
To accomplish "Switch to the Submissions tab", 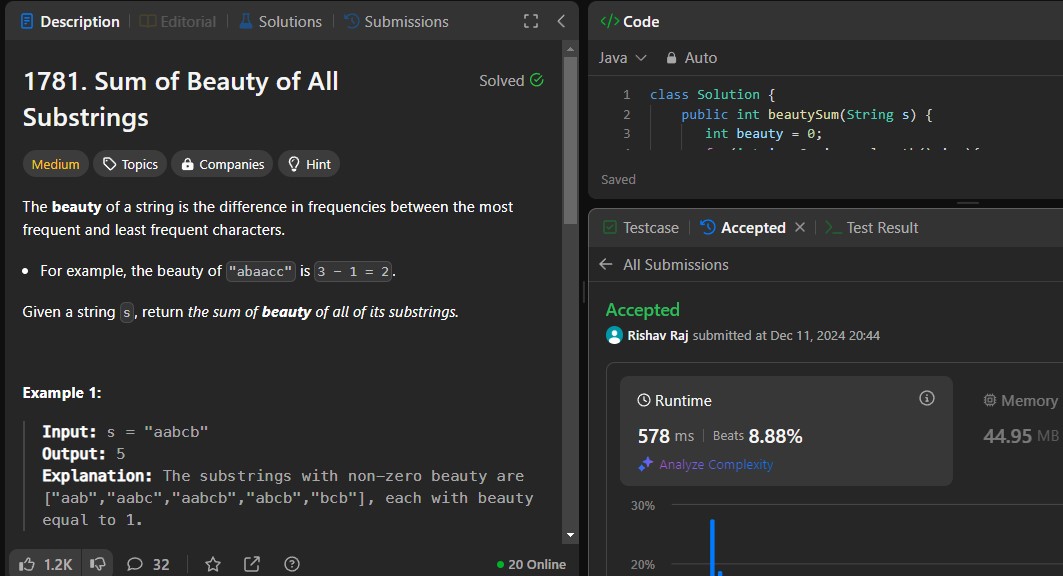I will pyautogui.click(x=397, y=22).
